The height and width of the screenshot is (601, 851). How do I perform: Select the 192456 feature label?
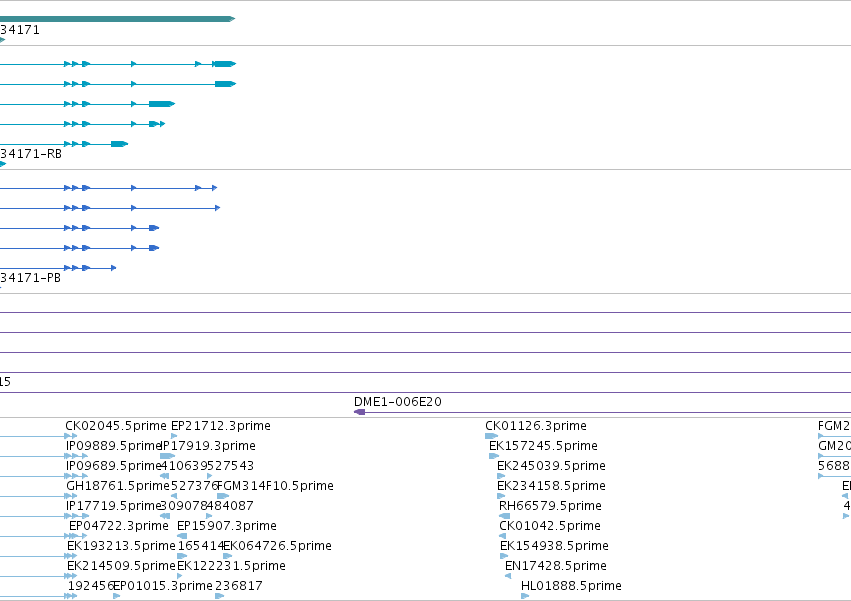click(x=91, y=586)
